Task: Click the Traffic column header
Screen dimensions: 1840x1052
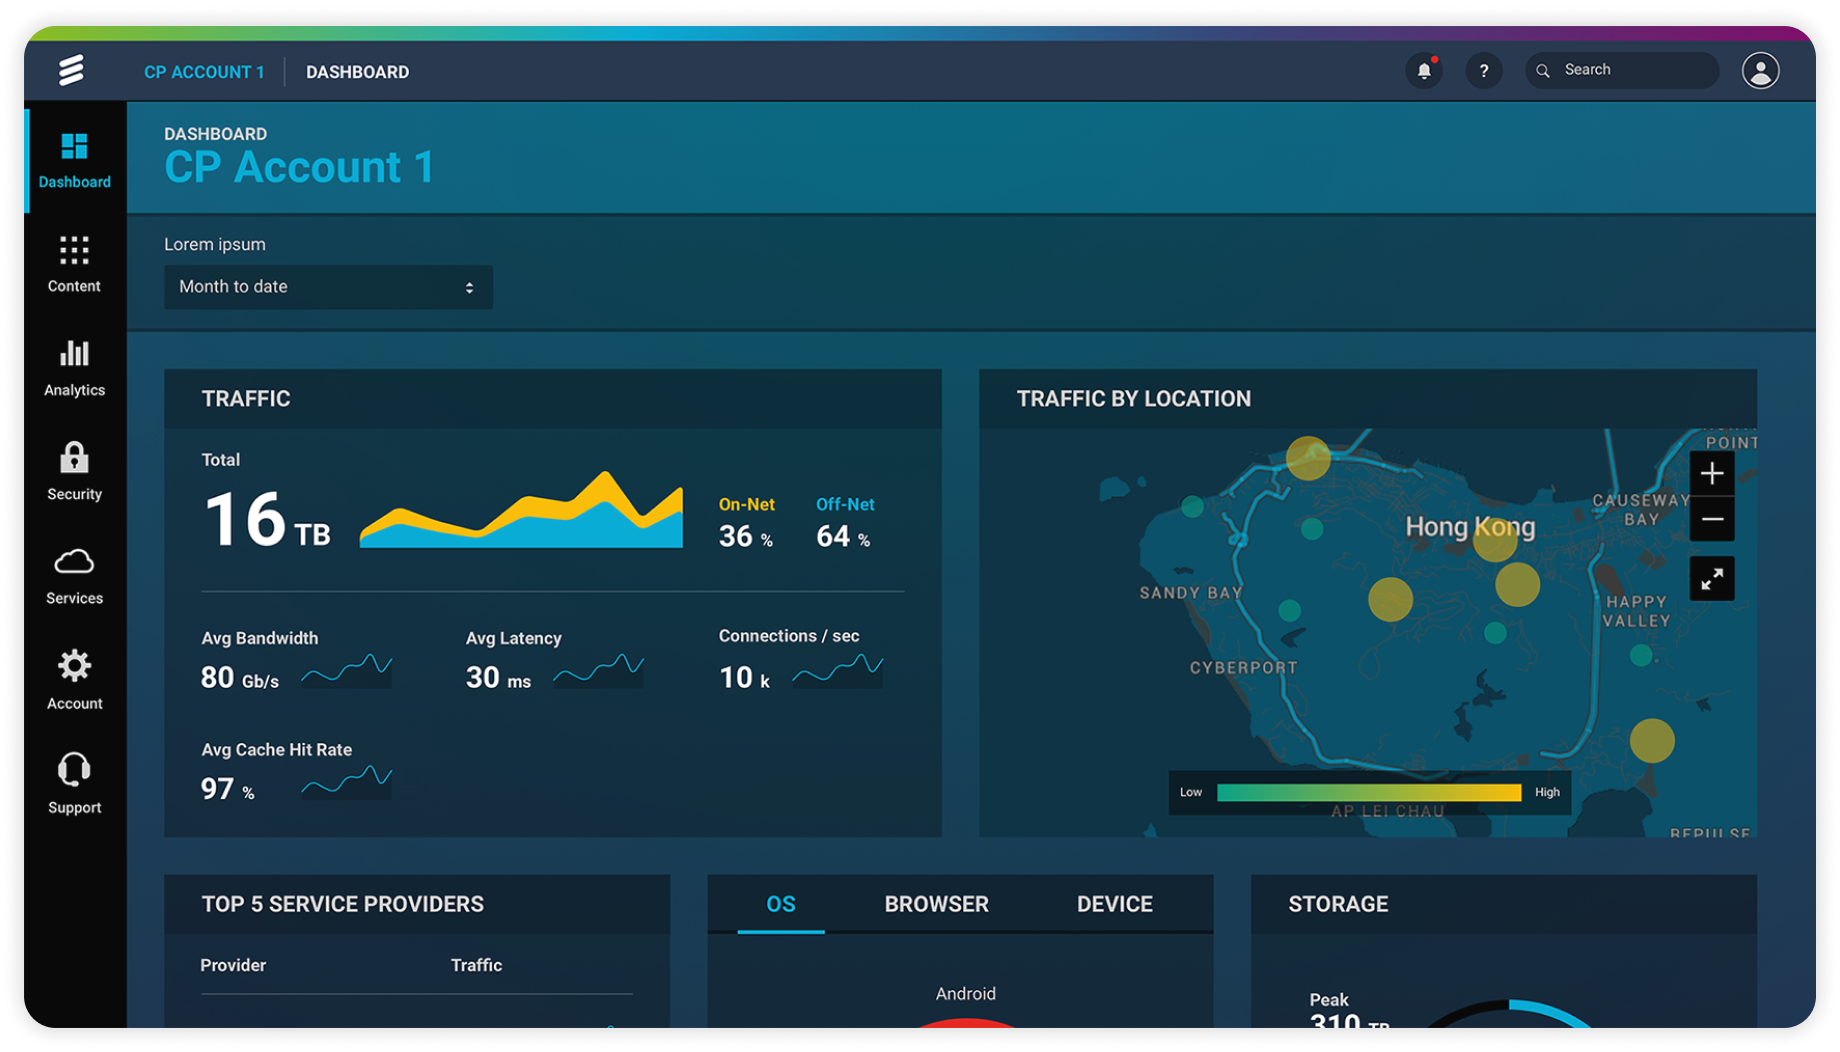Action: tap(476, 965)
